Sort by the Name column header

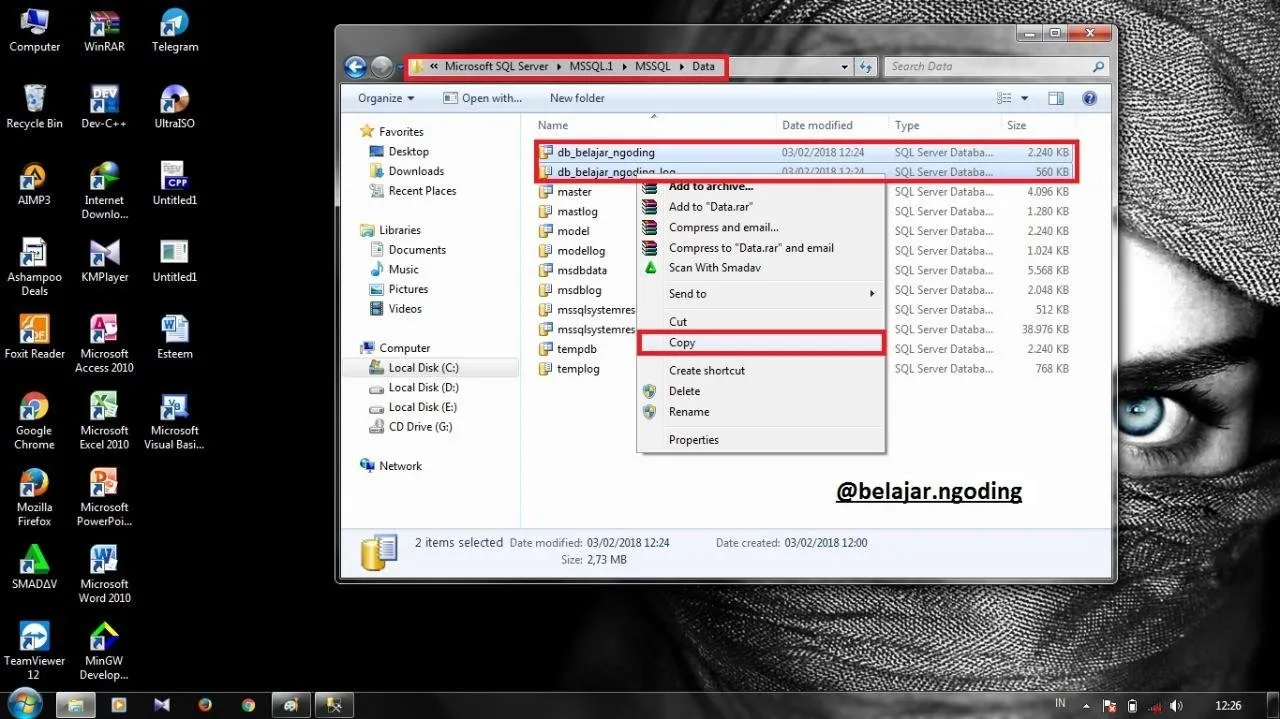coord(653,125)
